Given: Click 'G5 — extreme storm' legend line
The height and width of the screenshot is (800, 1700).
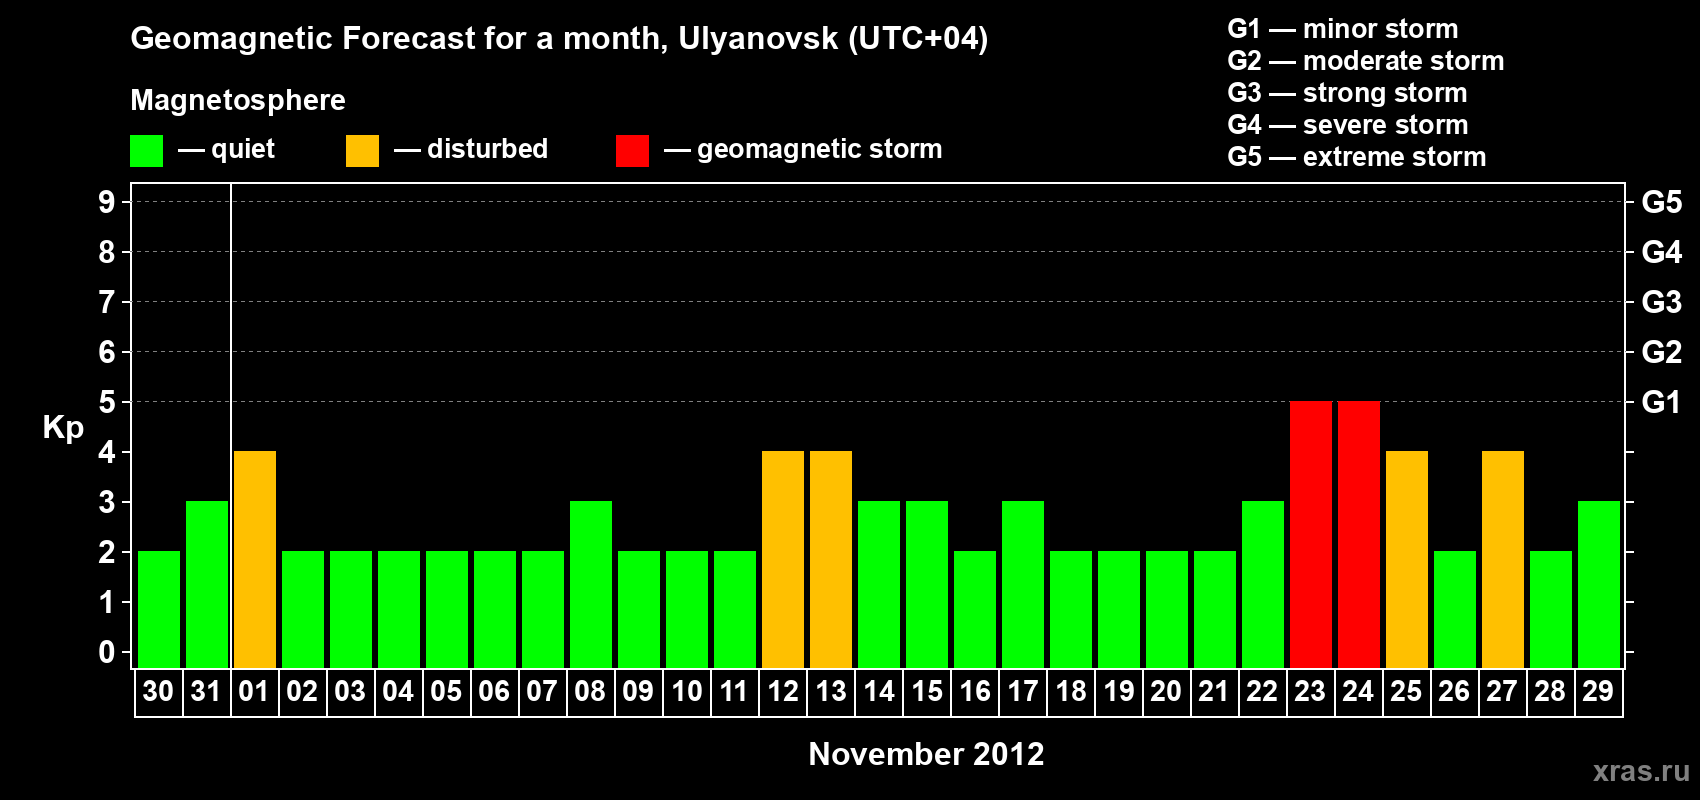Looking at the screenshot, I should coord(1356,157).
